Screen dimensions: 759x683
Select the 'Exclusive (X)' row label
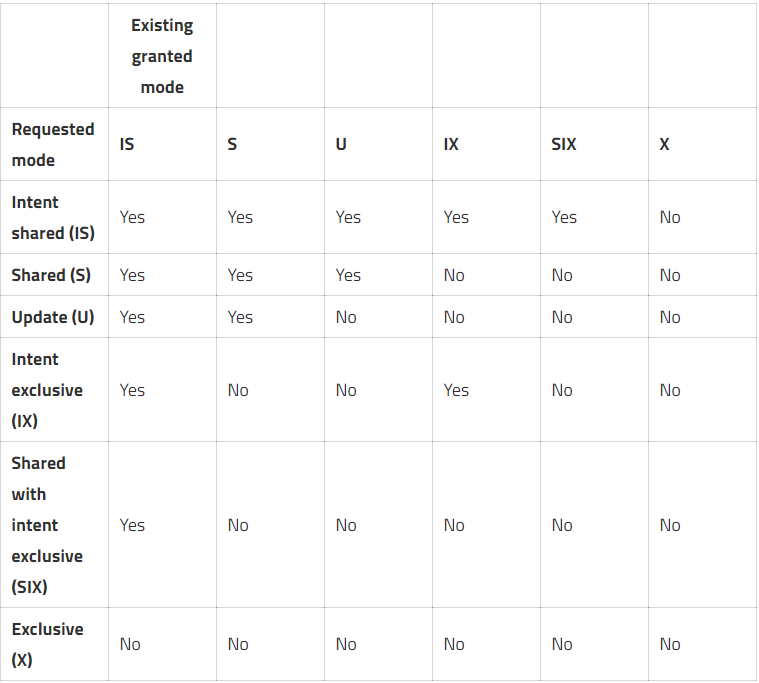click(x=47, y=644)
